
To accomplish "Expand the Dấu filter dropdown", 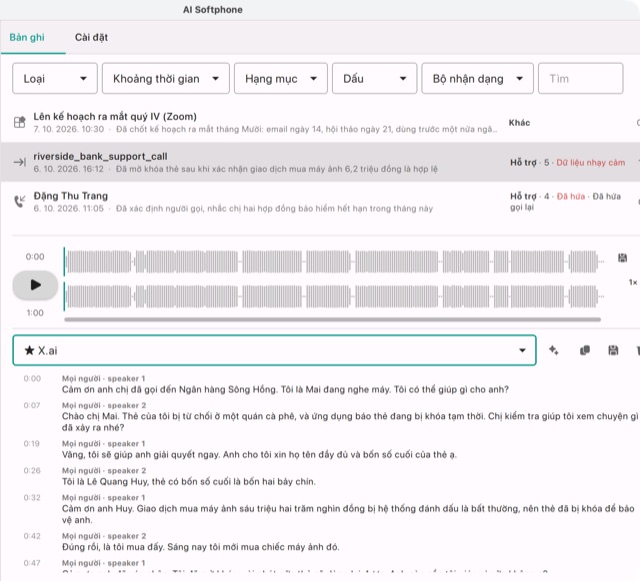I will click(374, 78).
